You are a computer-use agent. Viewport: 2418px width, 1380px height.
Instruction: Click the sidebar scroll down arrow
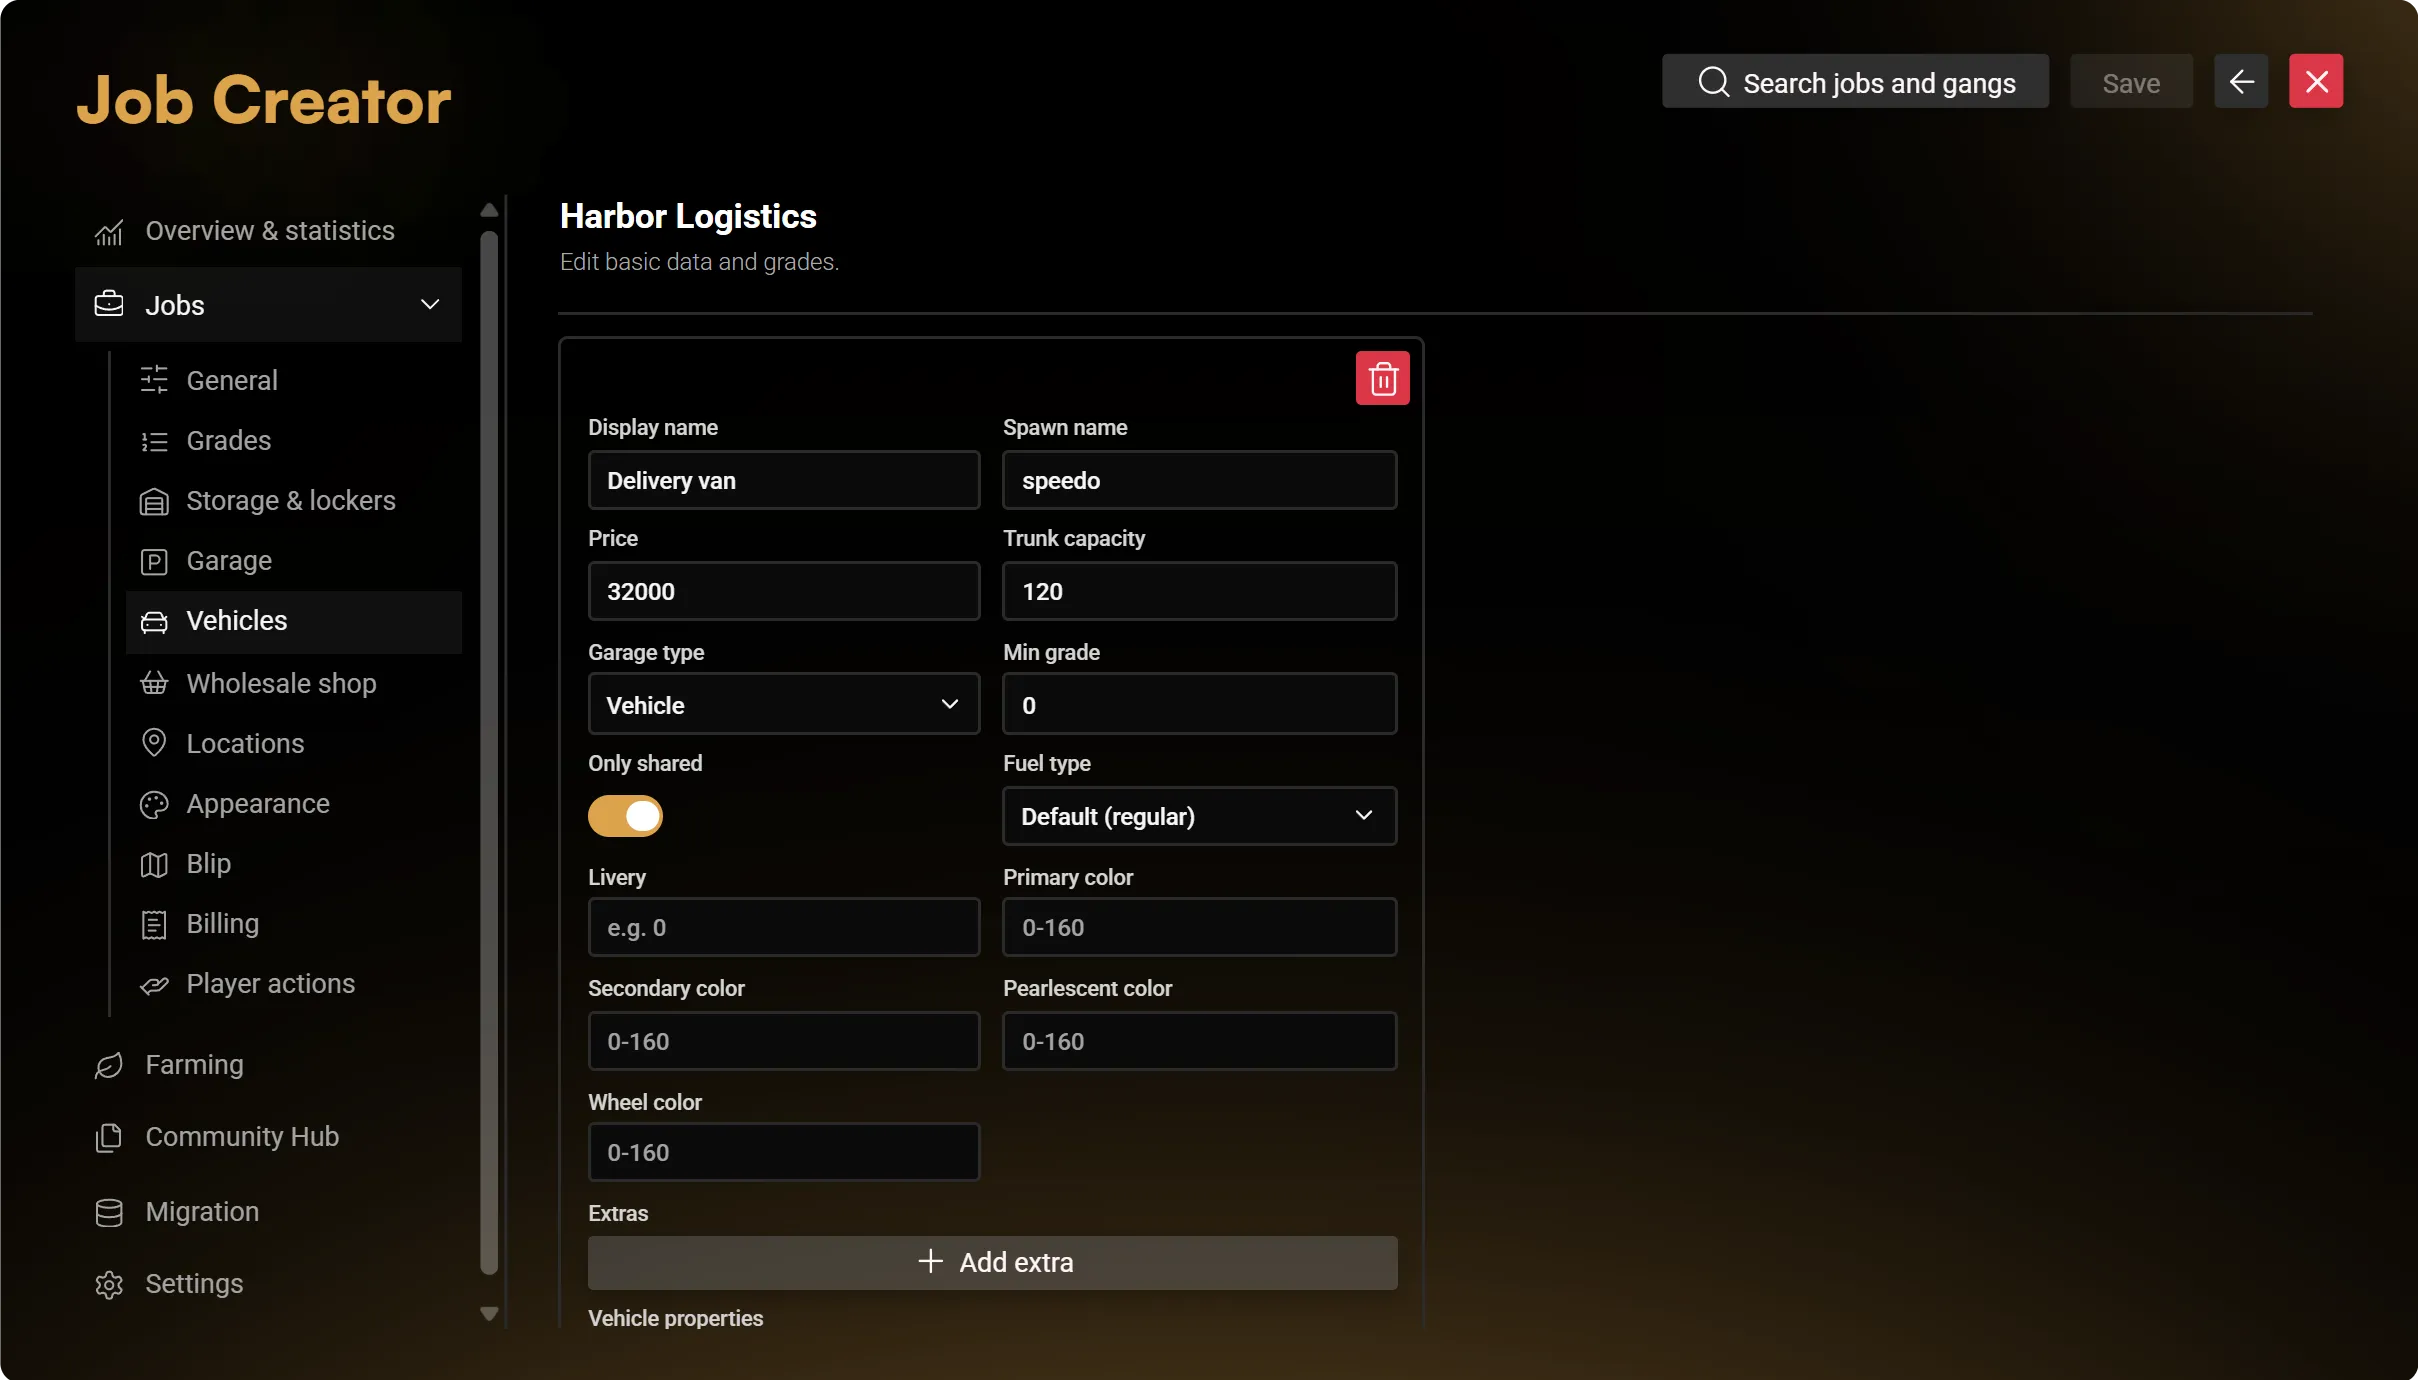pyautogui.click(x=489, y=1314)
